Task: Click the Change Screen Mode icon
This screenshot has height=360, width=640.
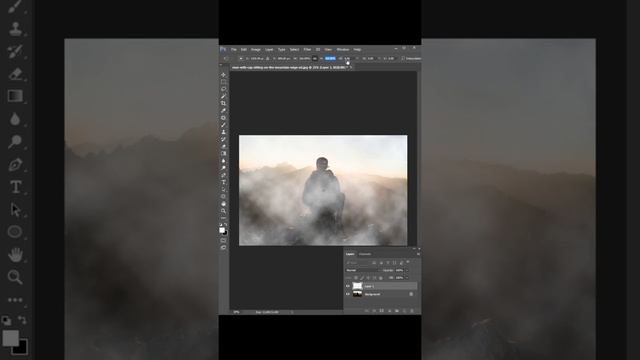Action: pyautogui.click(x=223, y=248)
